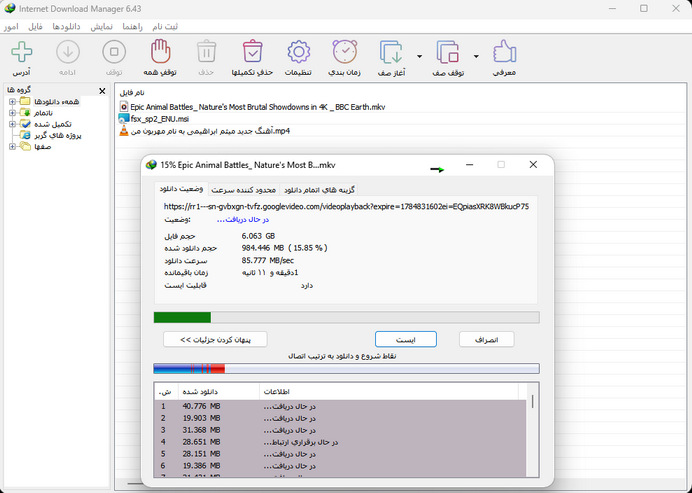Viewport: 692px width, 493px height.
Task: Click the نام فایل column header
Action: [132, 93]
